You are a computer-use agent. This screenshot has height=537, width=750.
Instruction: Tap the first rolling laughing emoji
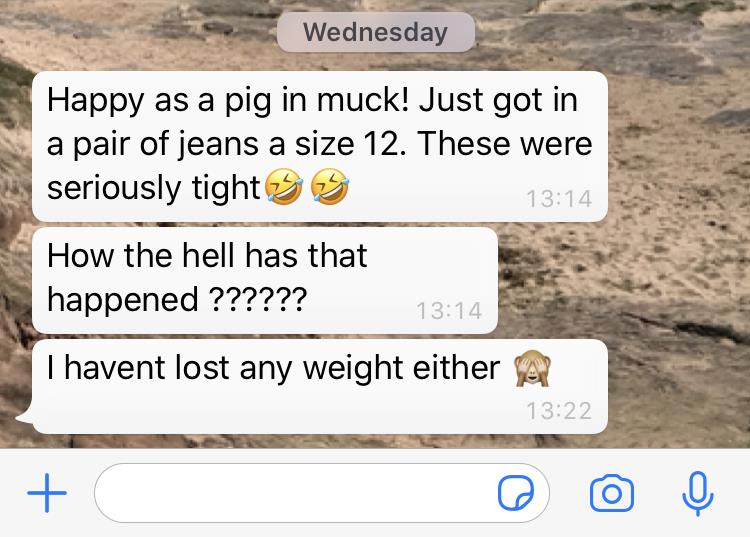pos(283,186)
